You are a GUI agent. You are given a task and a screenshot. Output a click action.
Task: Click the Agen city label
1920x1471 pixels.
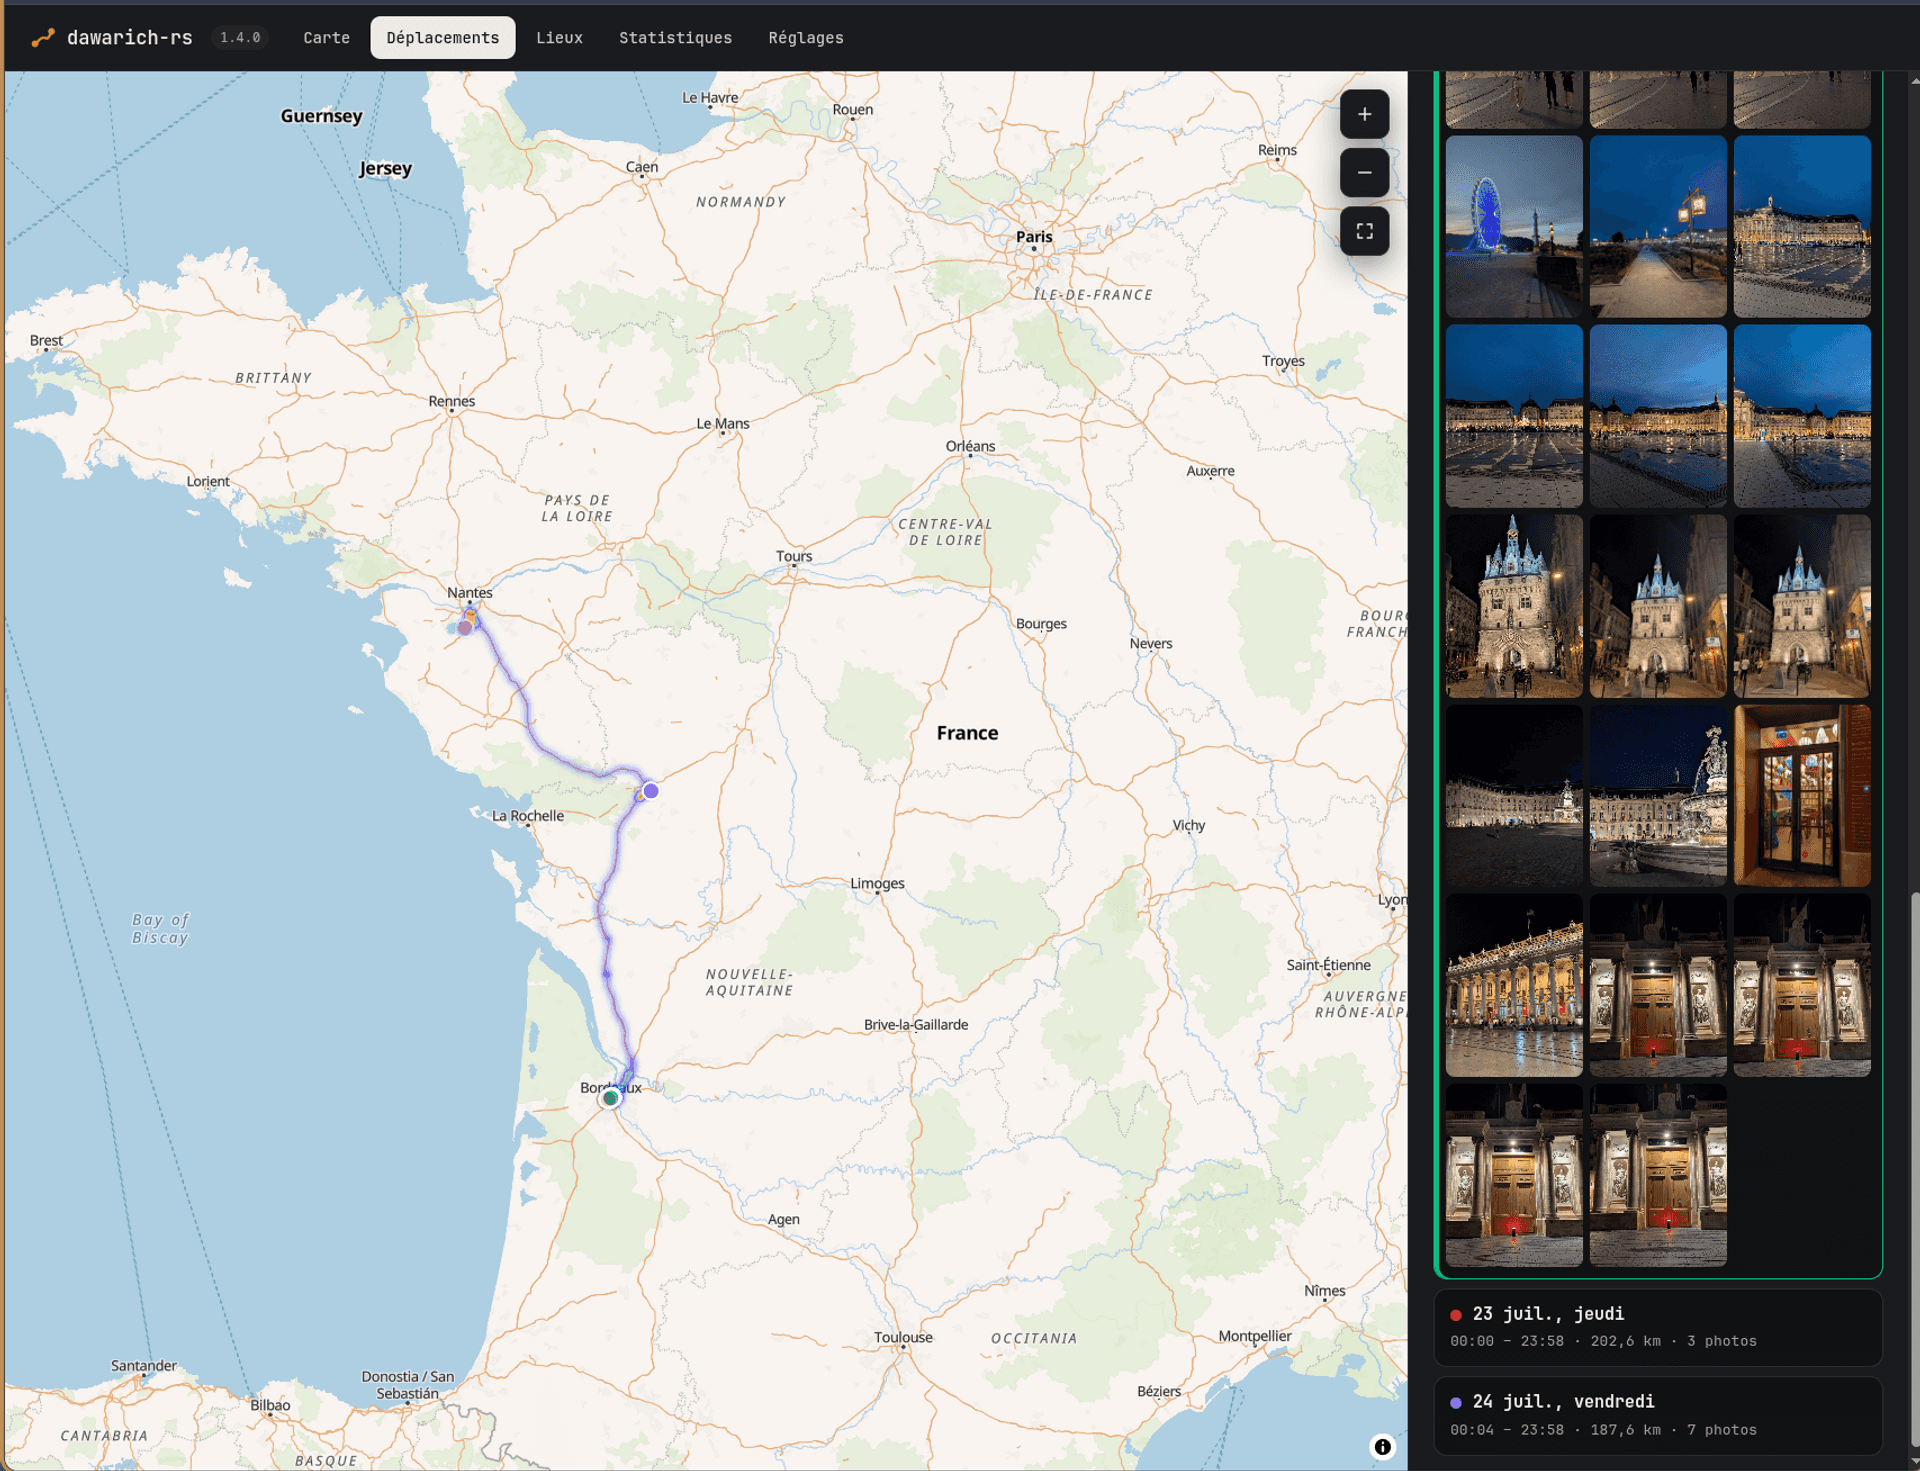(x=784, y=1220)
